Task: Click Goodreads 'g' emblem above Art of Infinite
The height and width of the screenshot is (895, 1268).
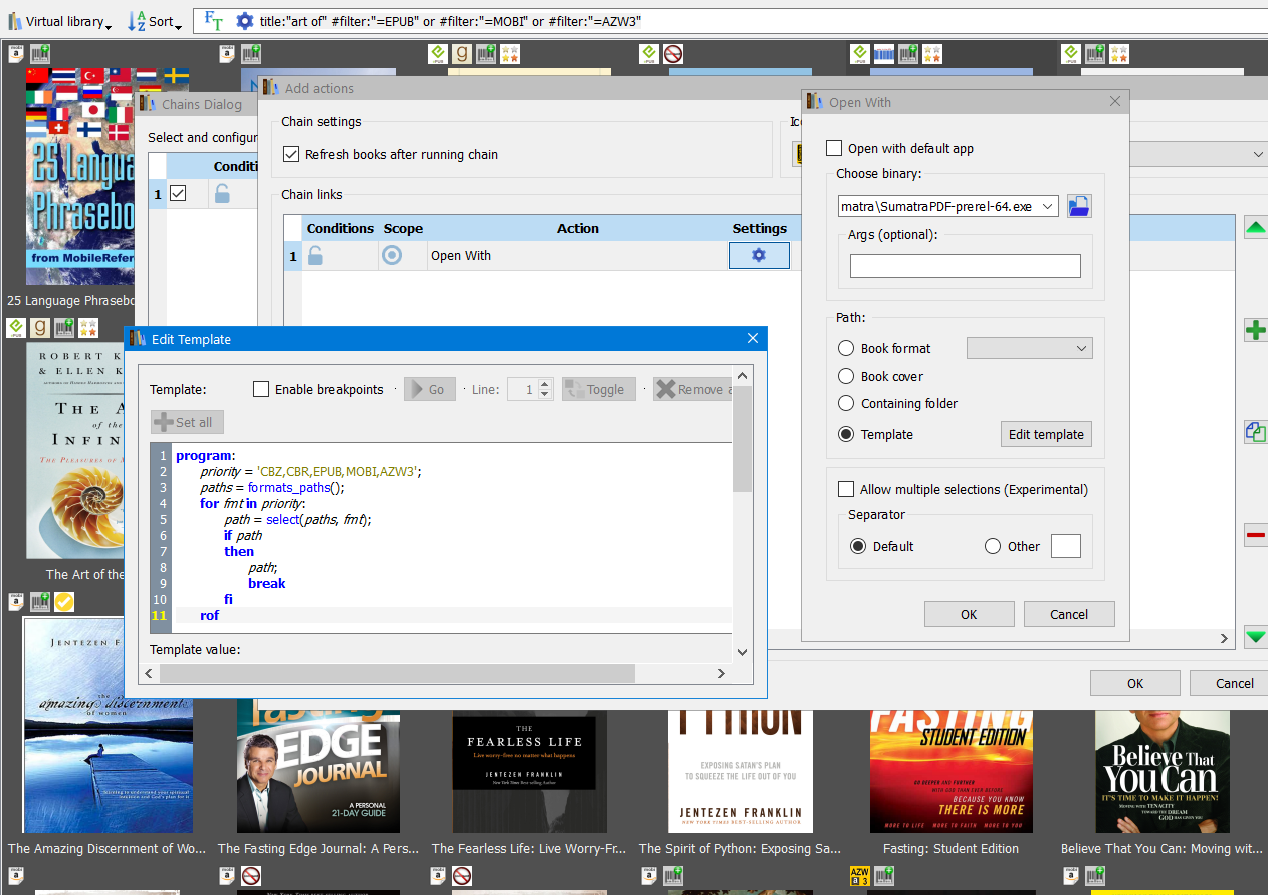Action: [40, 328]
